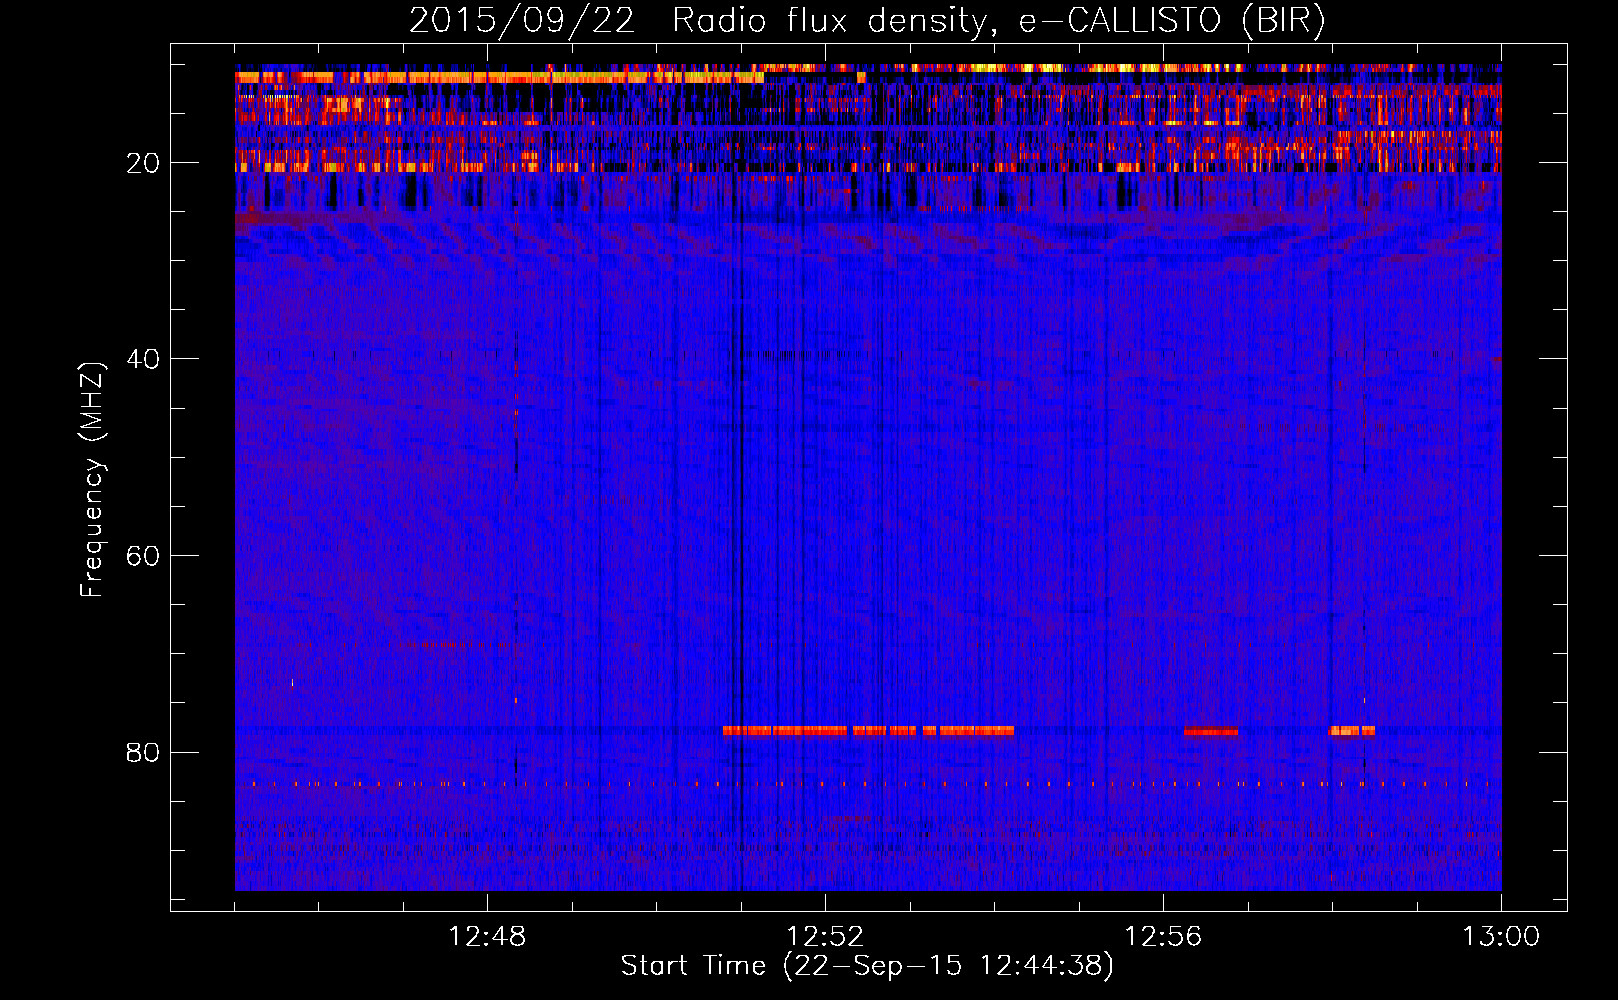Viewport: 1618px width, 1000px height.
Task: Click the '13:00' time tick label
Action: tap(1501, 937)
